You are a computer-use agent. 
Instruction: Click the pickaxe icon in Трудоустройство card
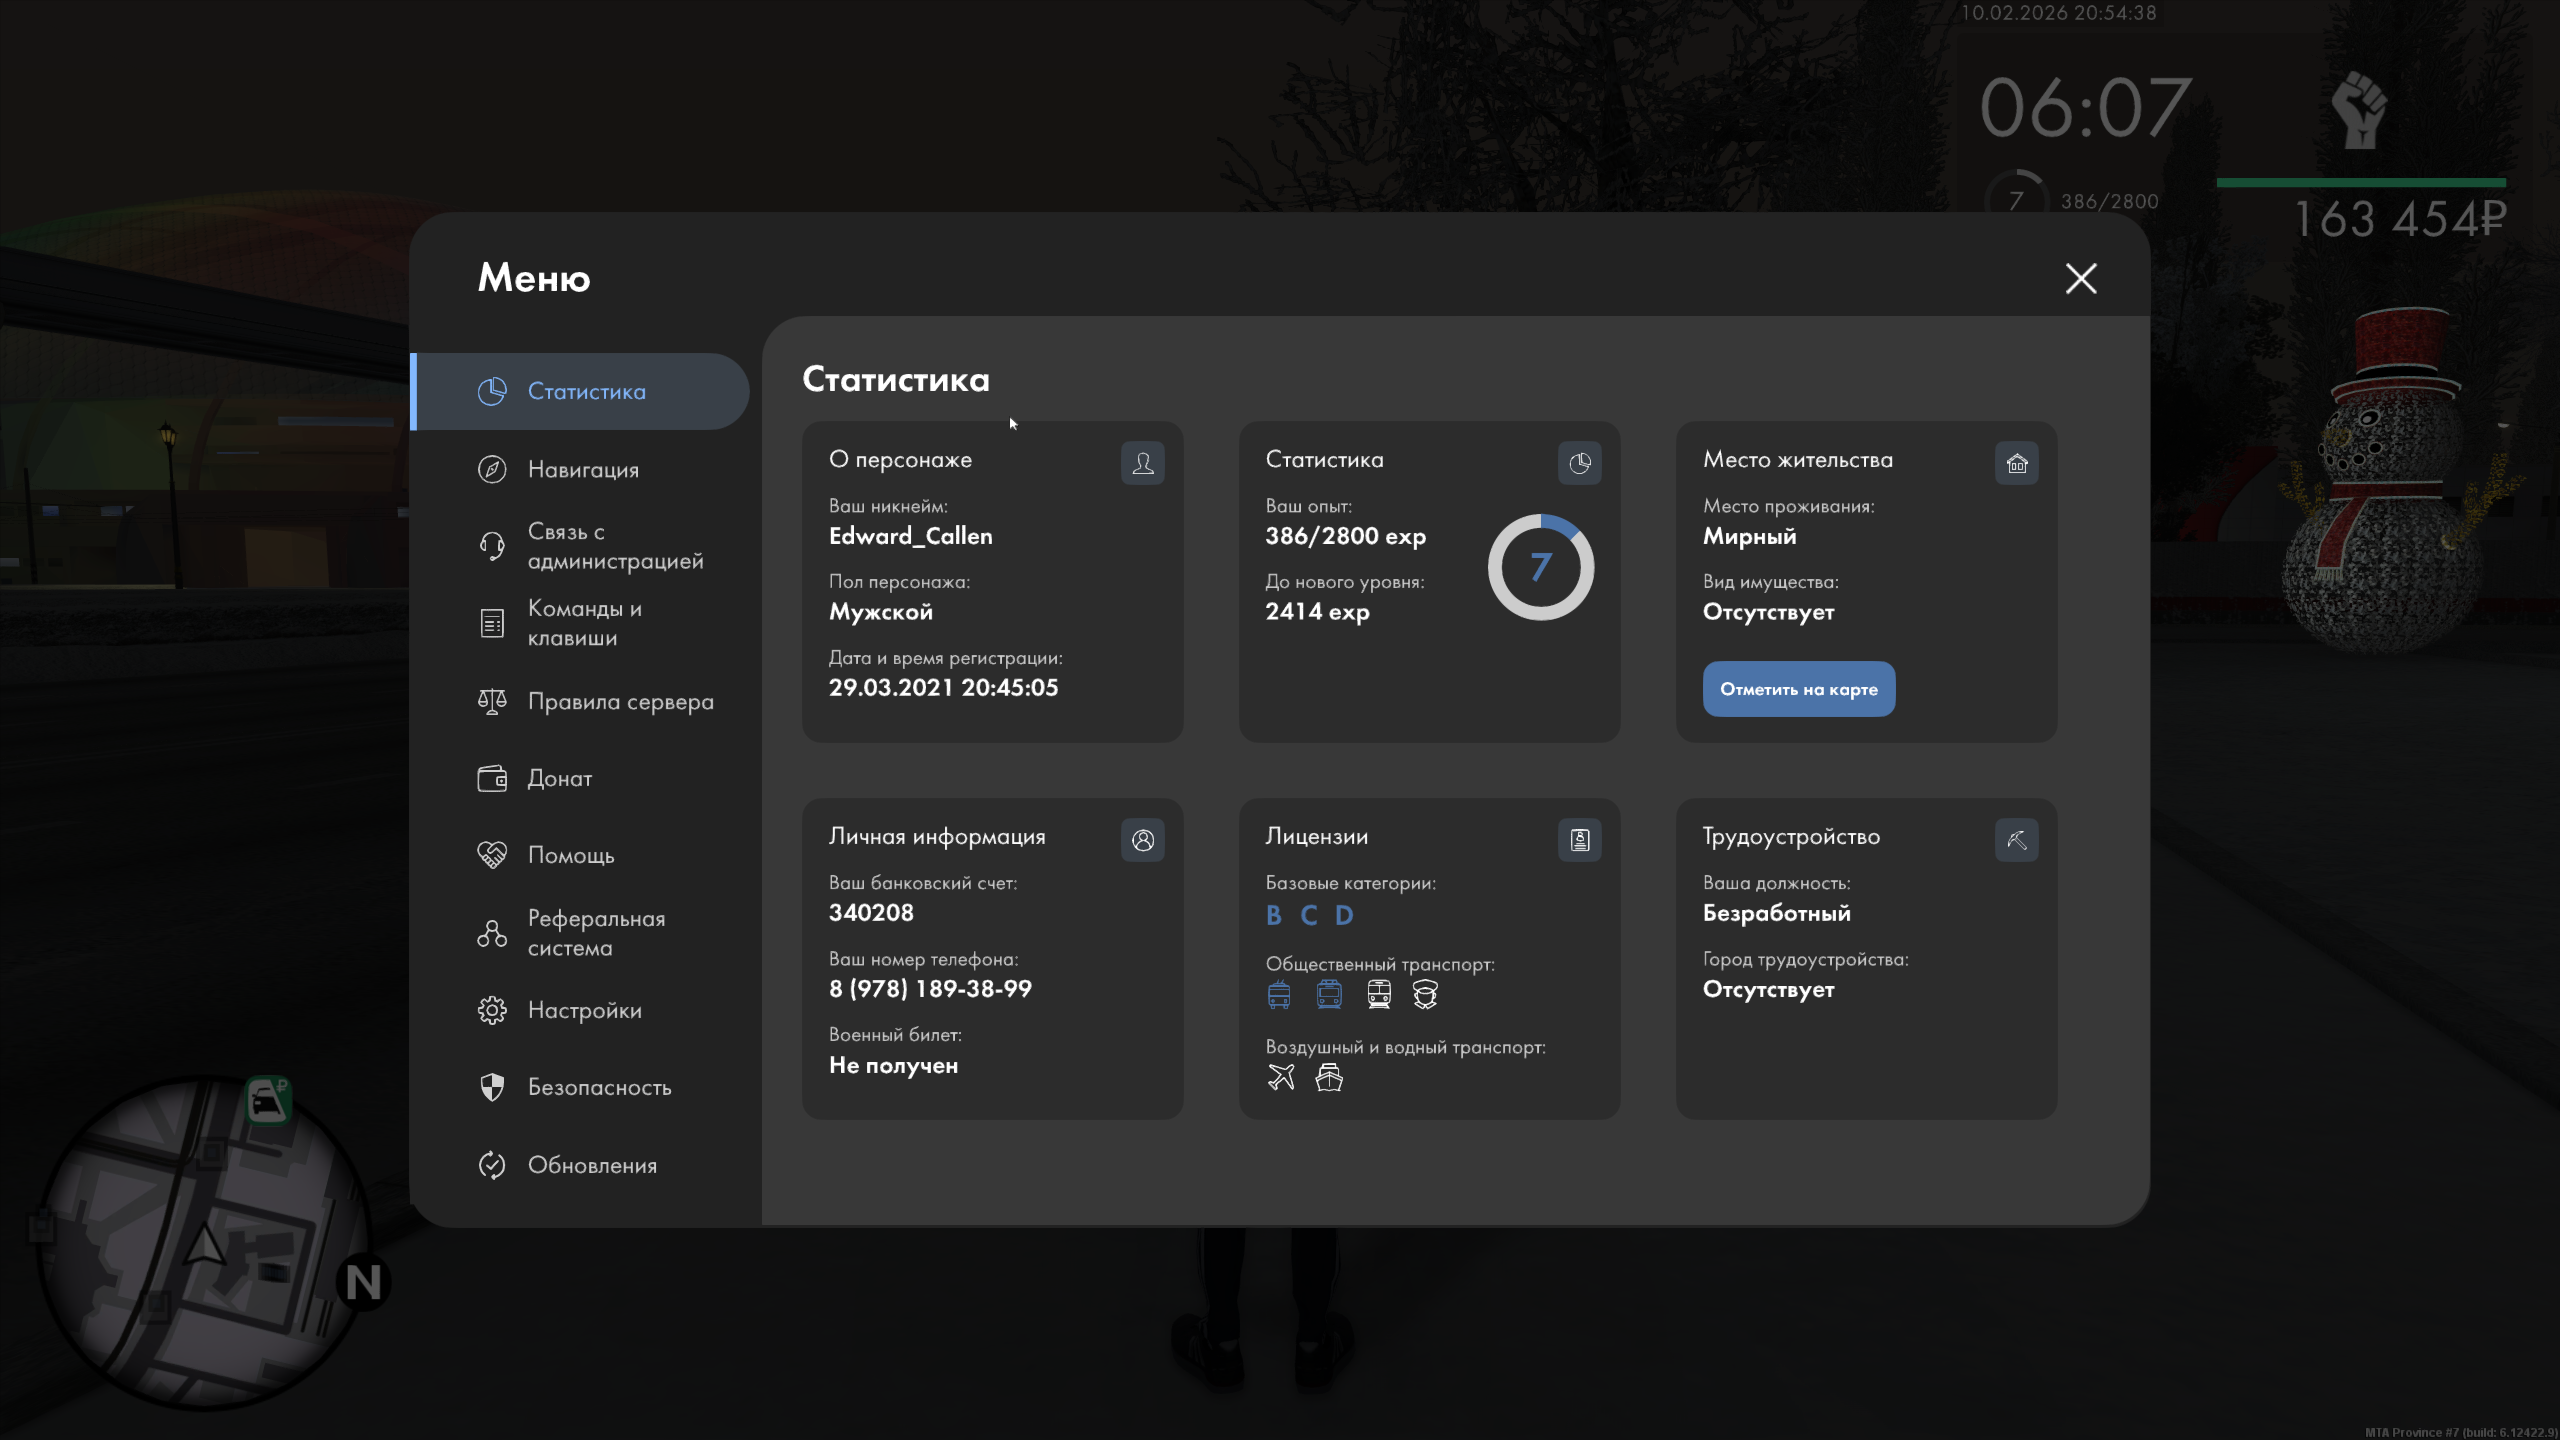[2016, 840]
